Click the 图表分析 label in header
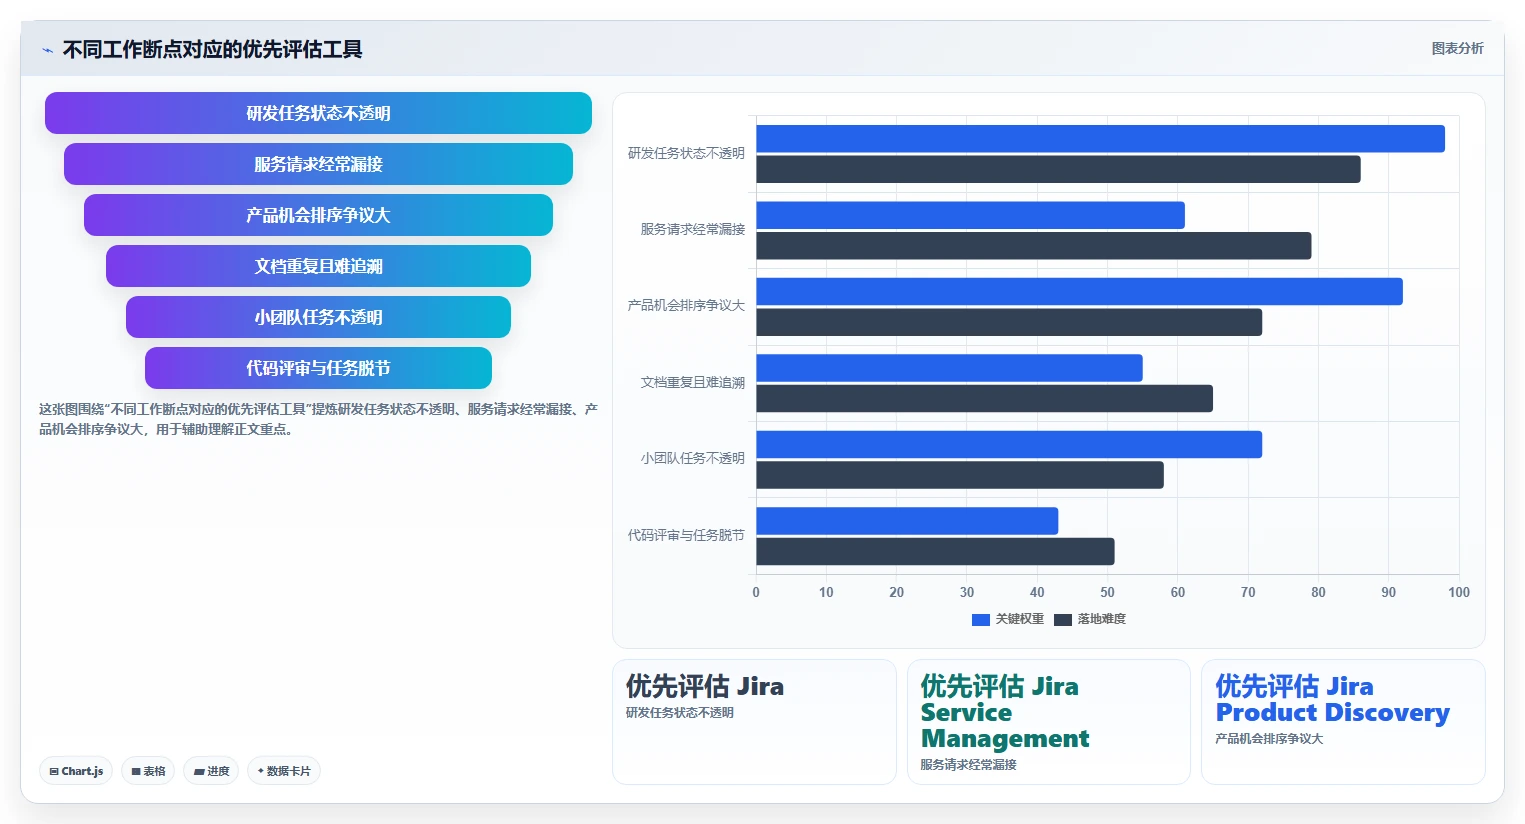Viewport: 1525px width, 824px height. point(1457,48)
